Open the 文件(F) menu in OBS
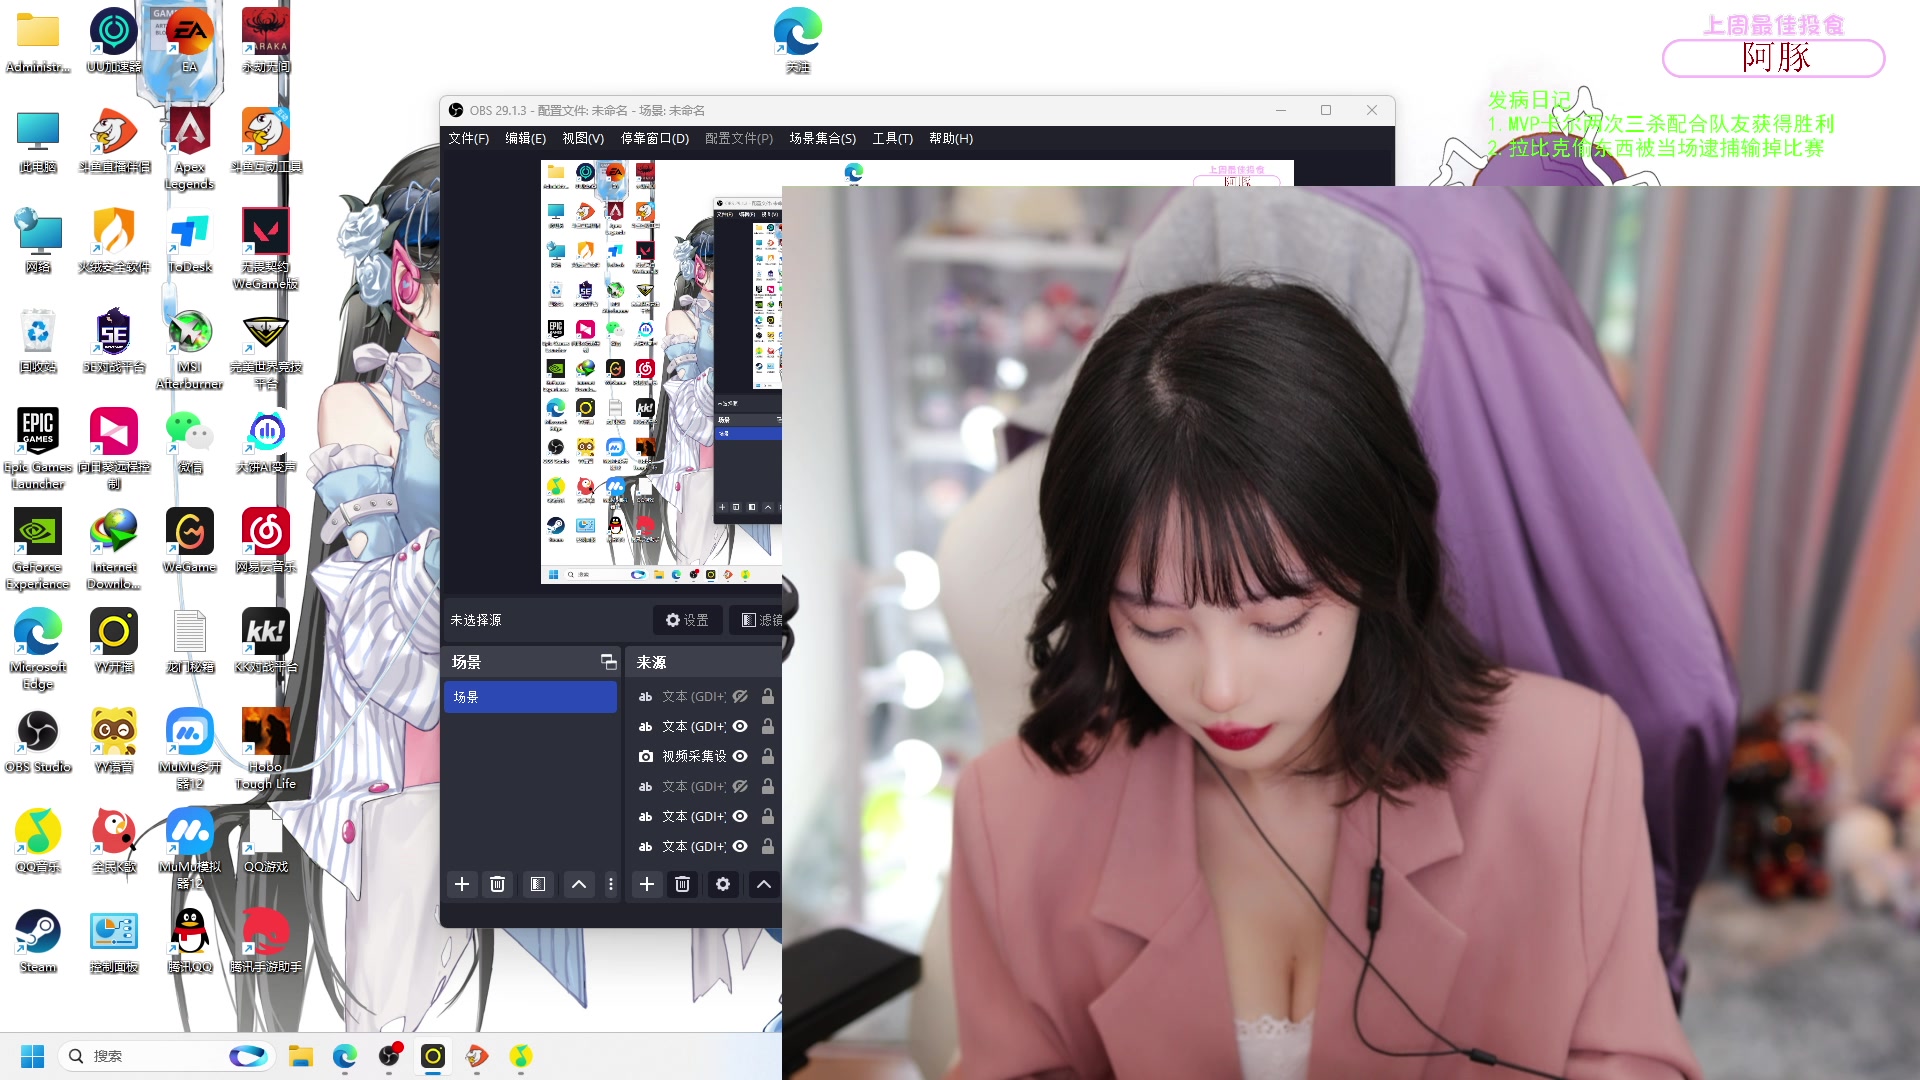This screenshot has height=1080, width=1920. click(468, 138)
